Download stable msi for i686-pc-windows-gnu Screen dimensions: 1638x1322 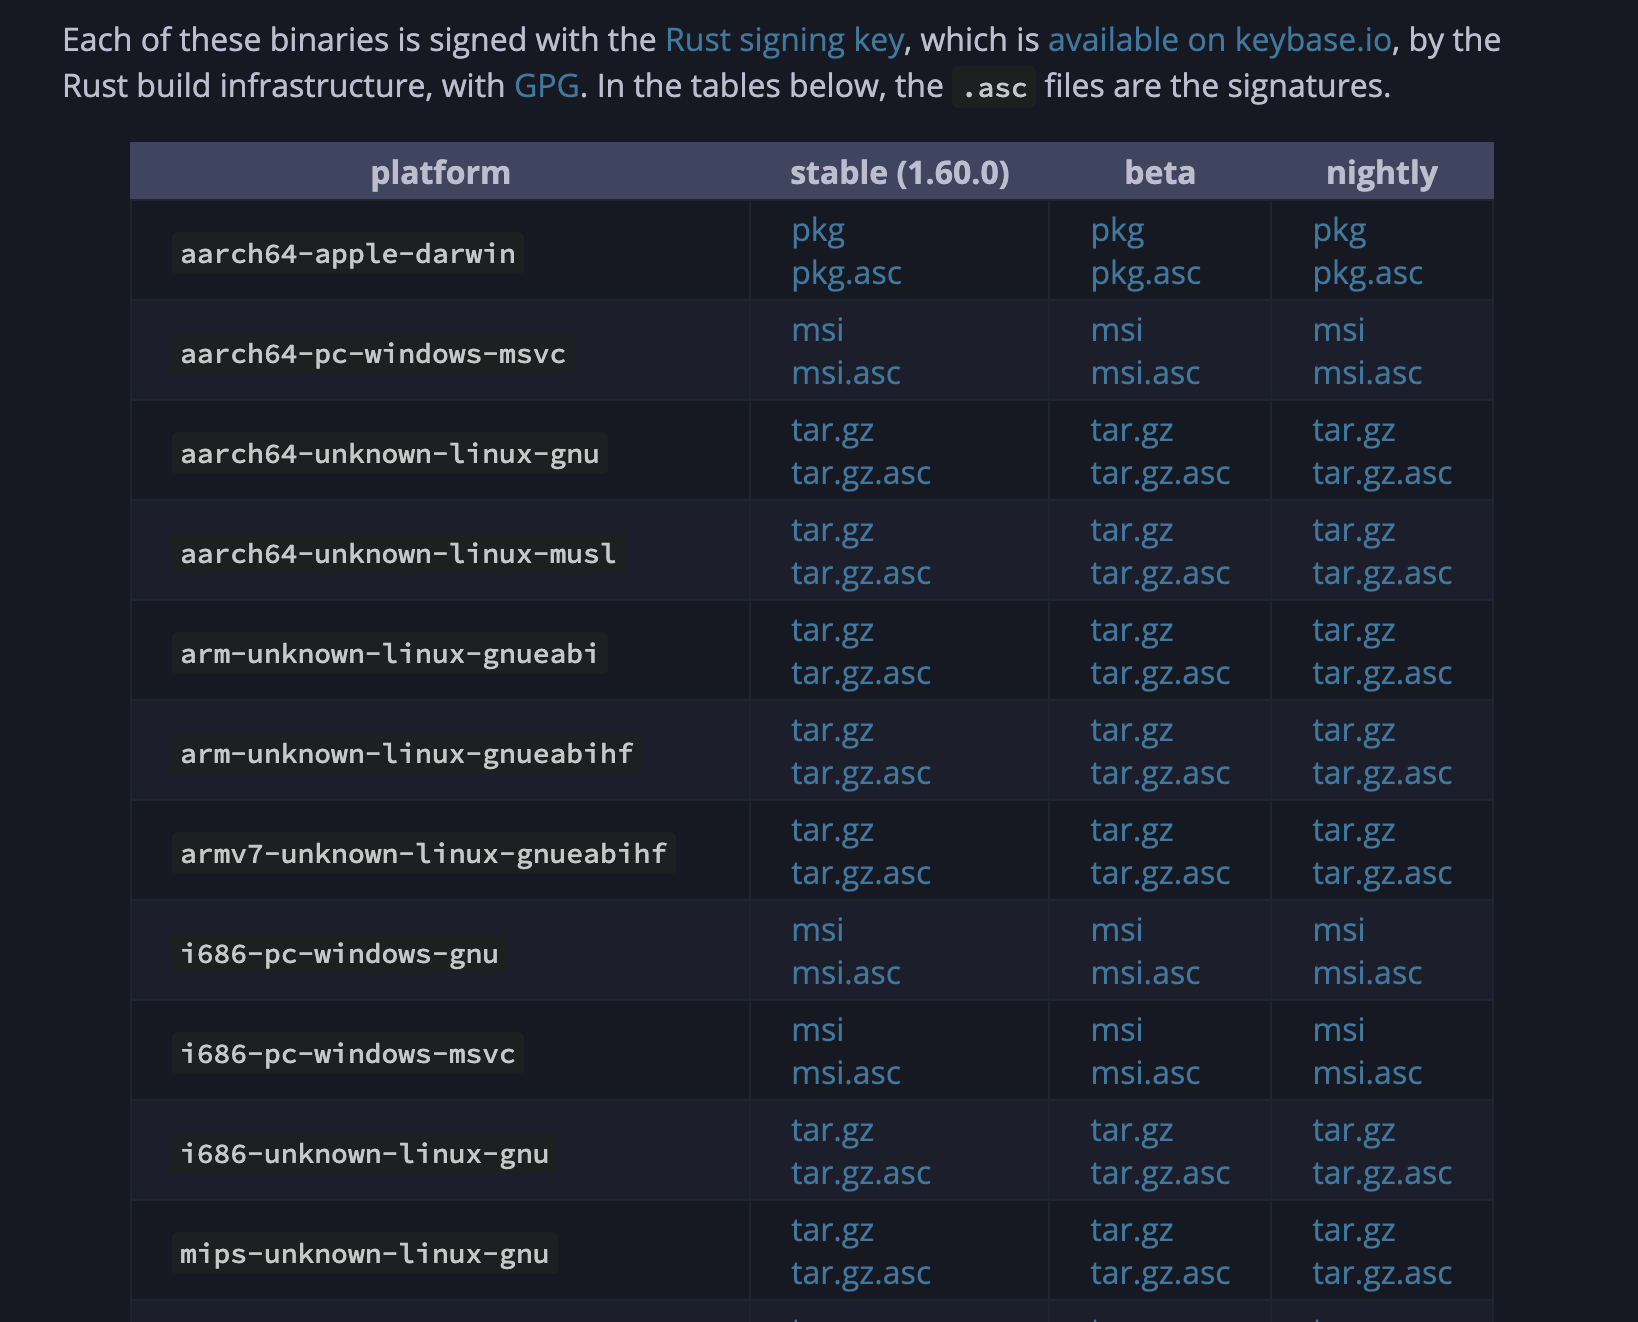(817, 931)
